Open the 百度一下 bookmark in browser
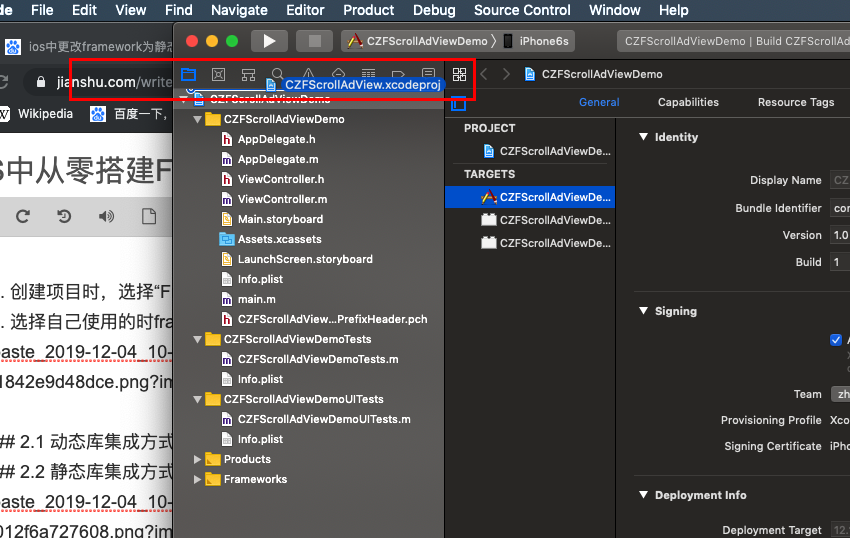 point(128,114)
